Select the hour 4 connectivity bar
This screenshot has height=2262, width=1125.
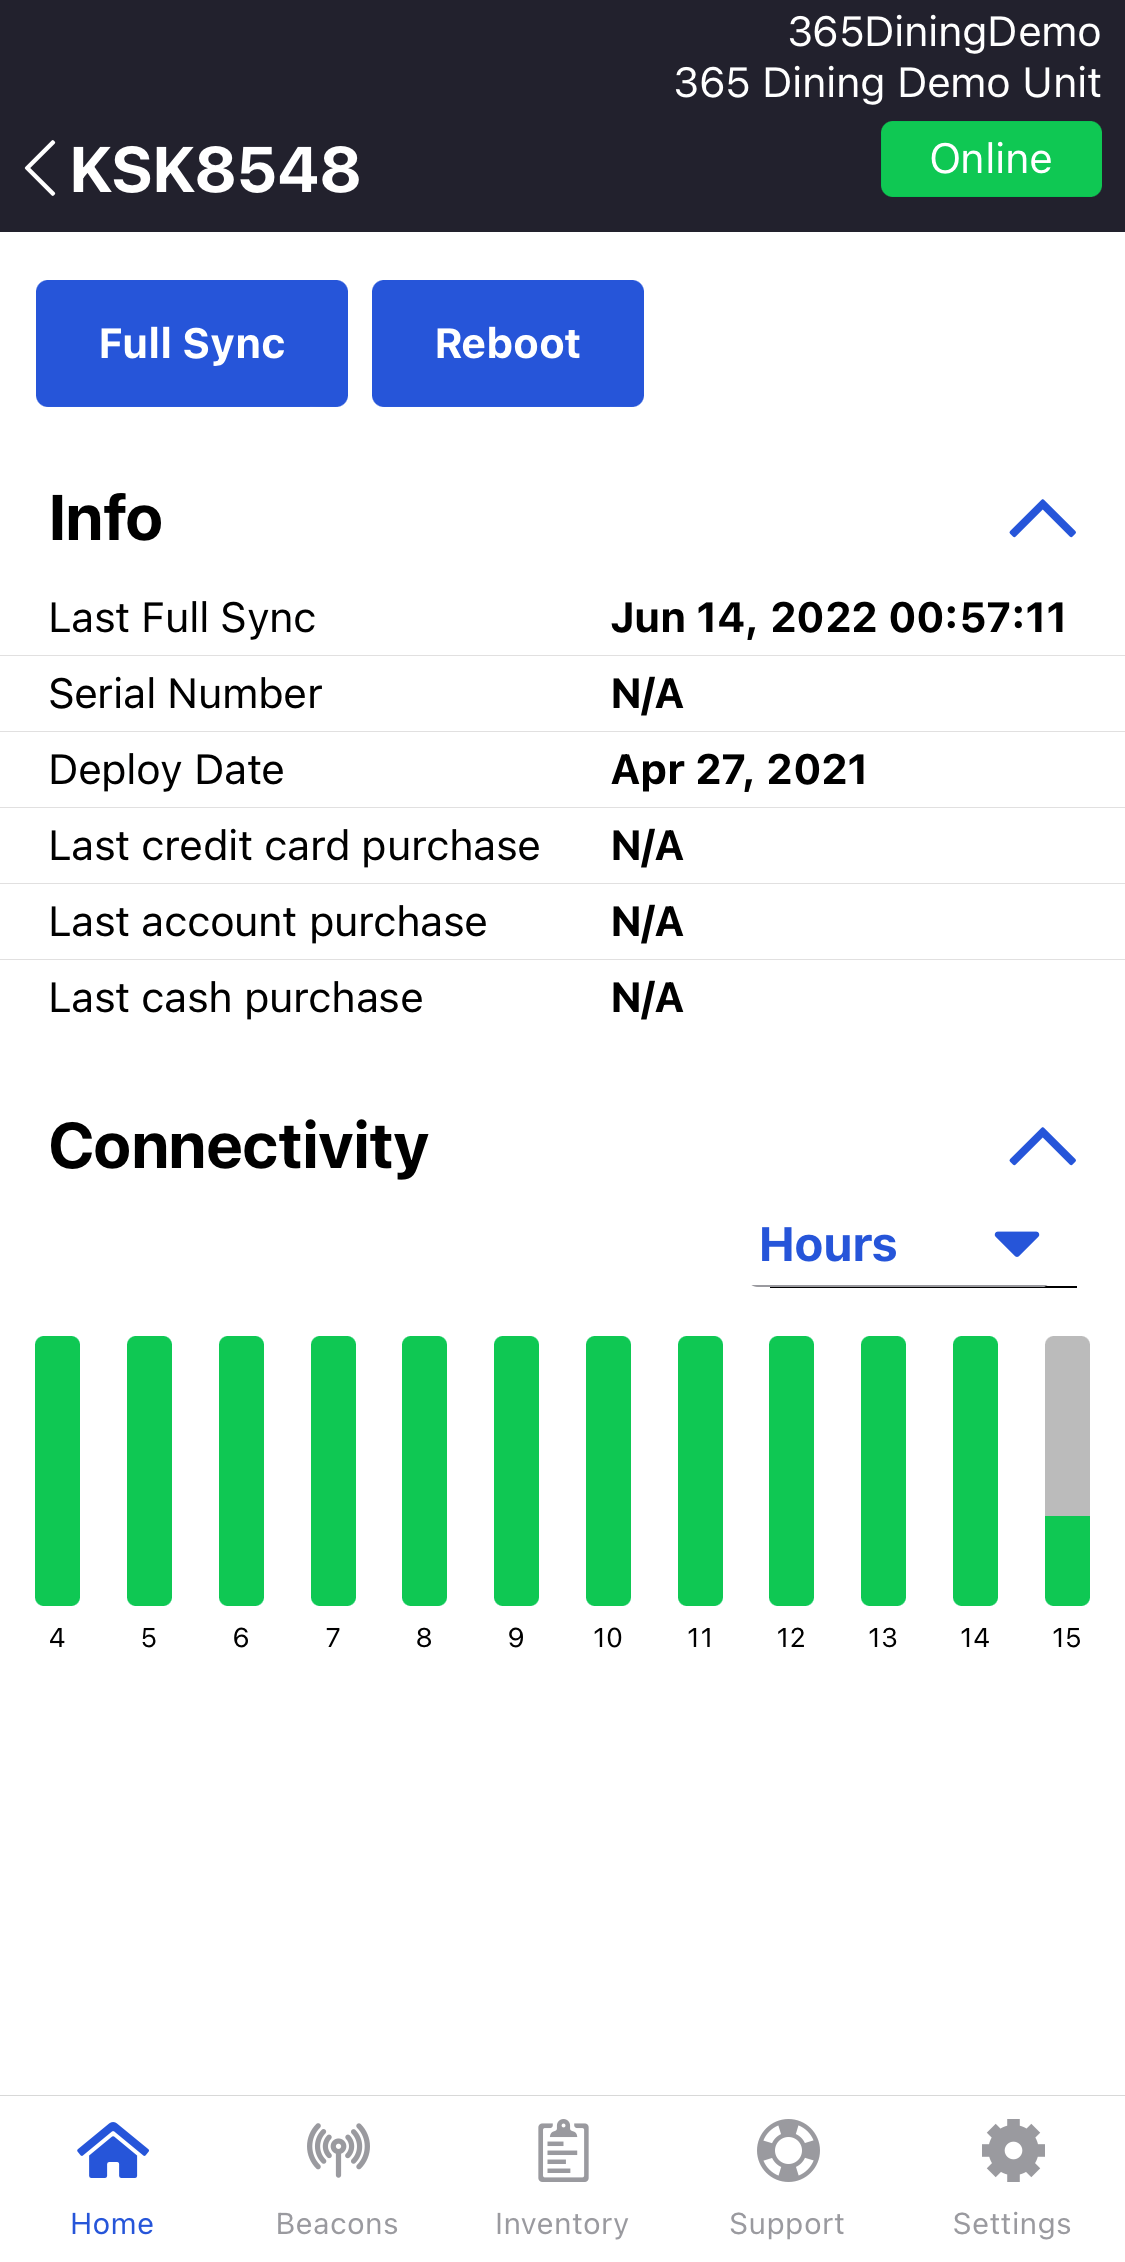click(x=57, y=1470)
